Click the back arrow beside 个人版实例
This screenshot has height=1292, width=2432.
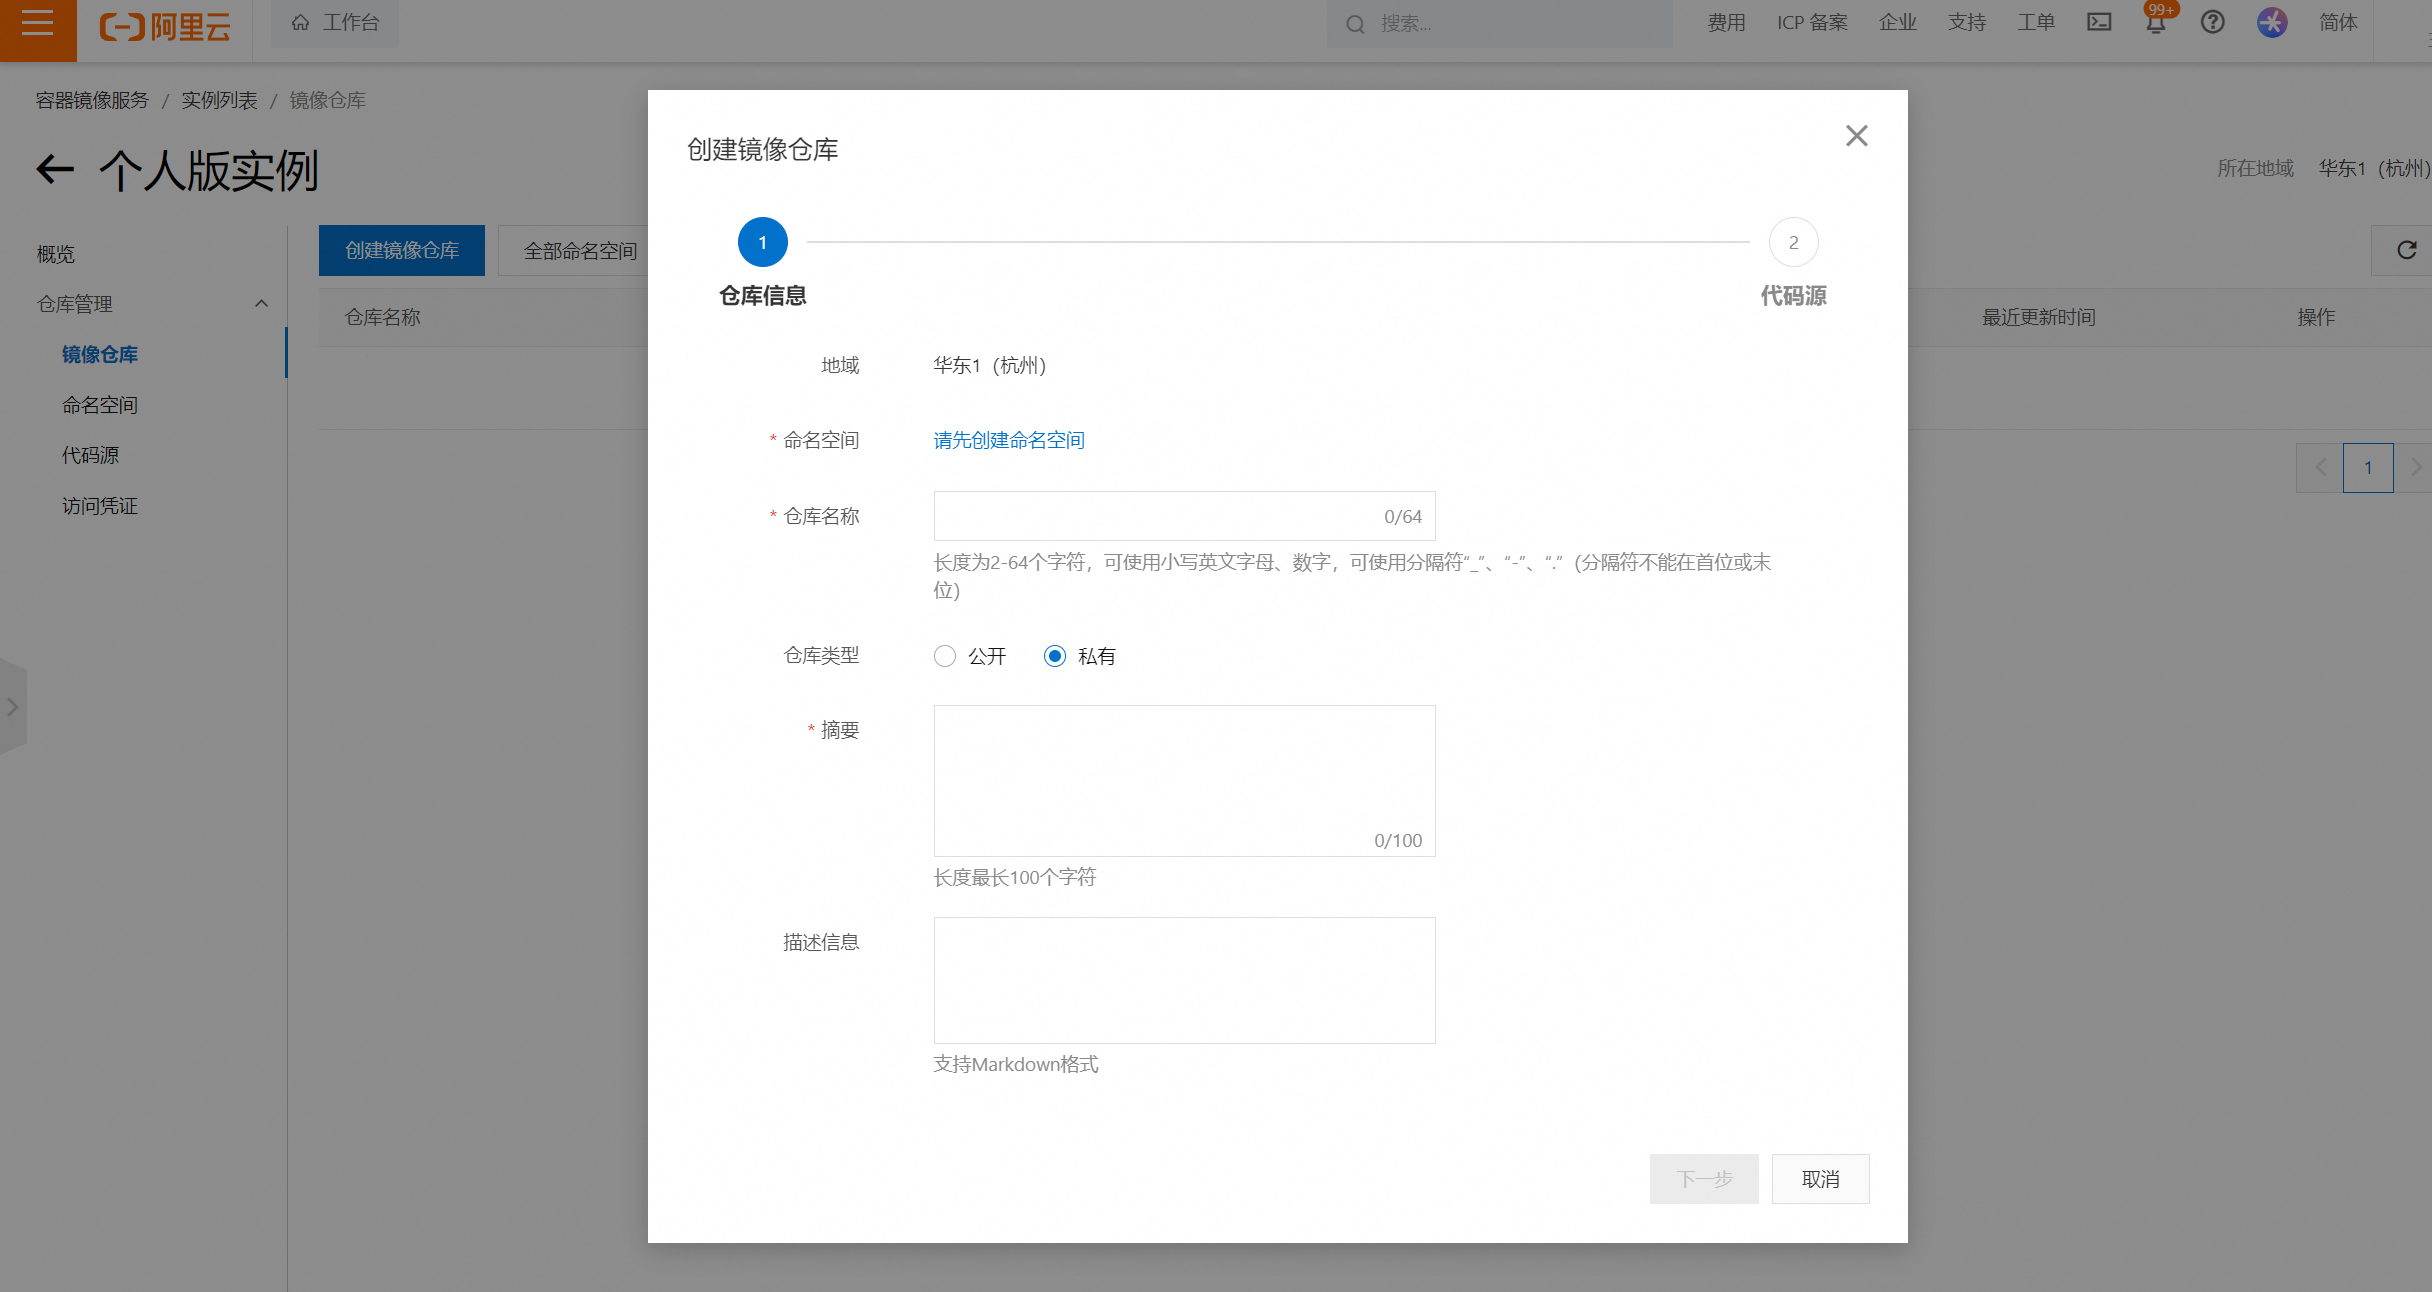pos(55,170)
